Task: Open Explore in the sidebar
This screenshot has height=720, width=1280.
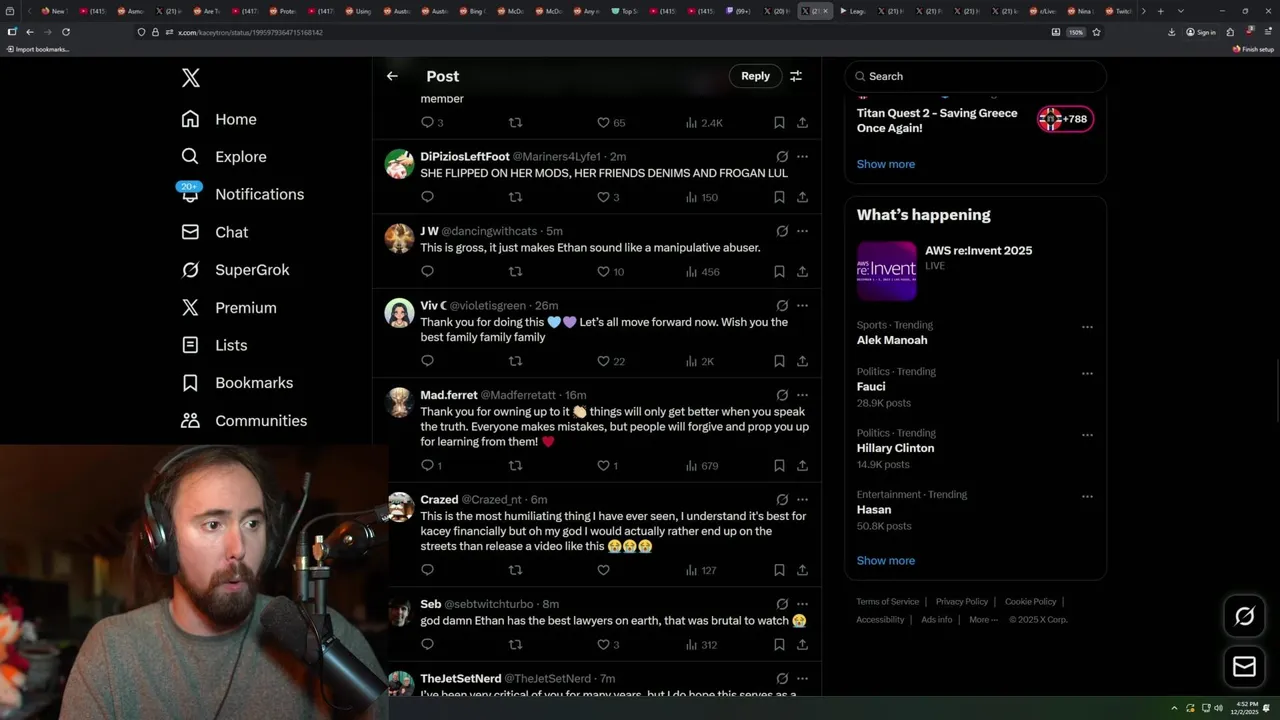Action: click(x=224, y=157)
